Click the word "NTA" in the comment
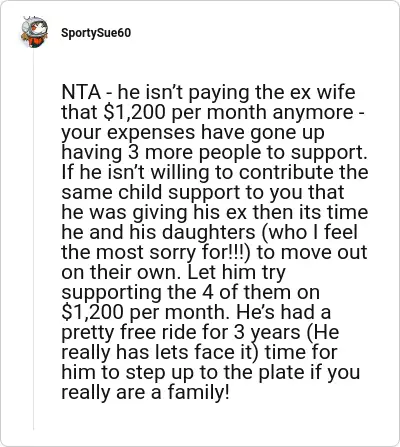Screen dimensions: 400x447 (x=81, y=92)
